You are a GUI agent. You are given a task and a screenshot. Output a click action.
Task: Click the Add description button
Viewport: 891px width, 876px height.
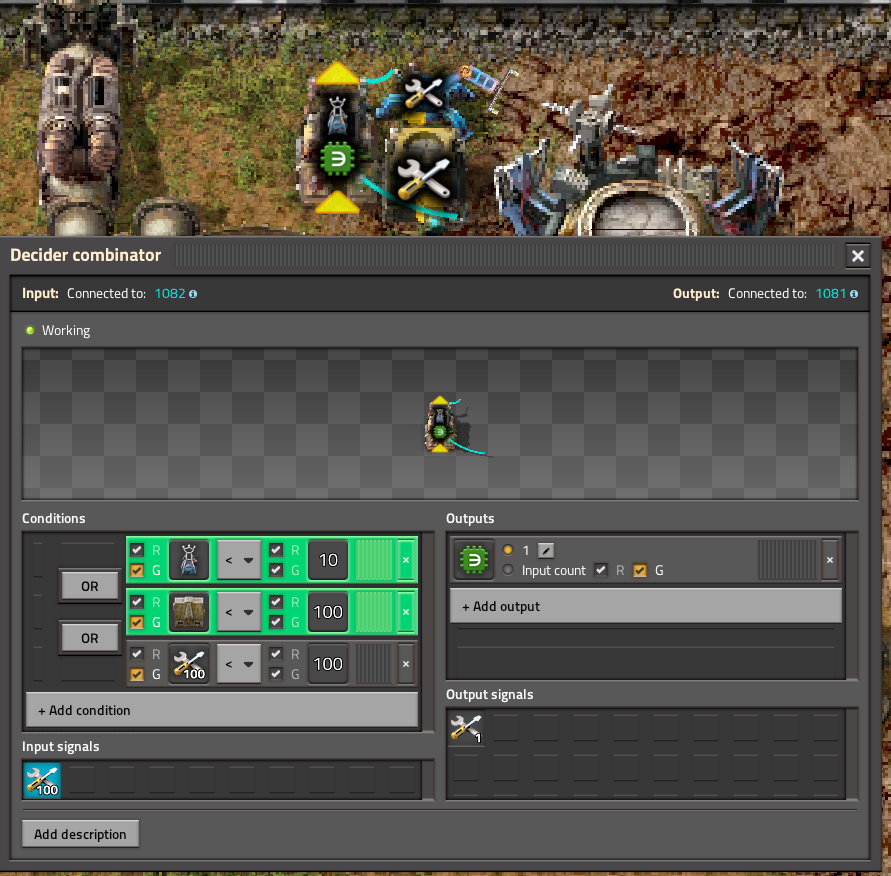(80, 834)
